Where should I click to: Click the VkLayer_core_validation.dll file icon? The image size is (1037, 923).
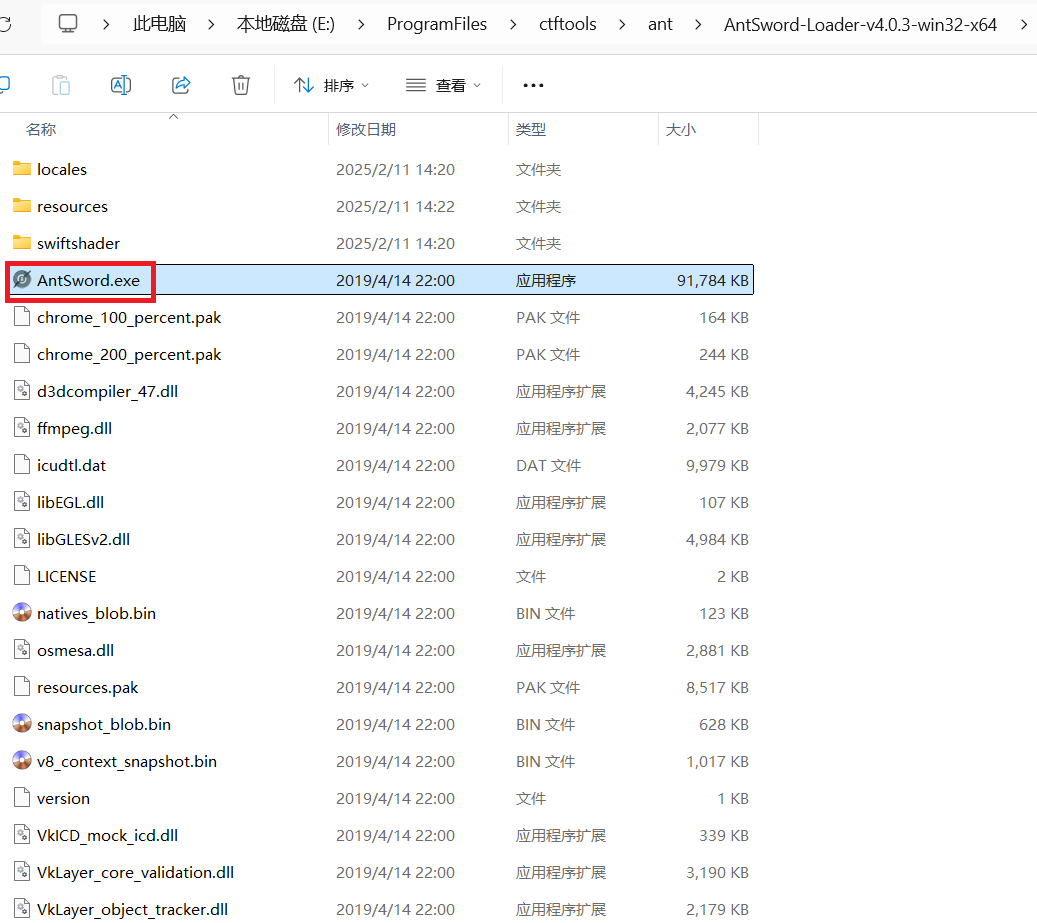[x=22, y=872]
